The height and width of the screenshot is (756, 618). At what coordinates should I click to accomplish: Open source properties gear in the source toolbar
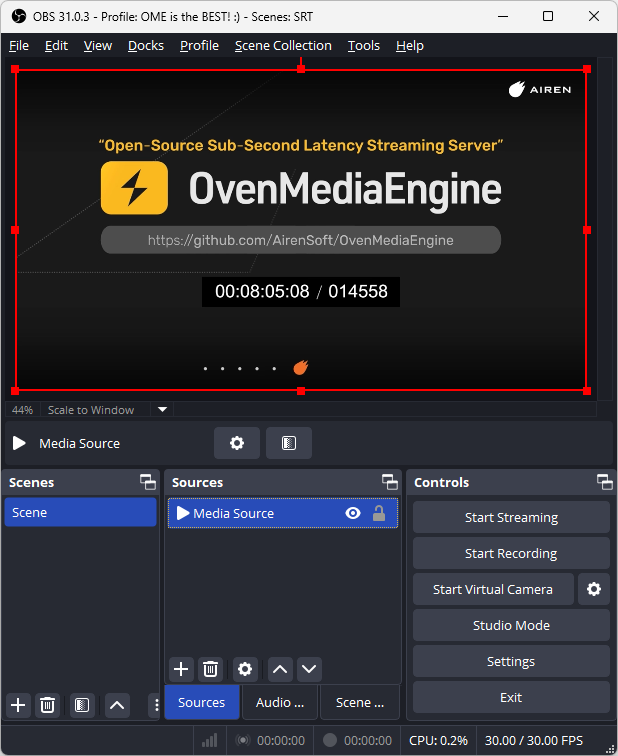point(237,443)
